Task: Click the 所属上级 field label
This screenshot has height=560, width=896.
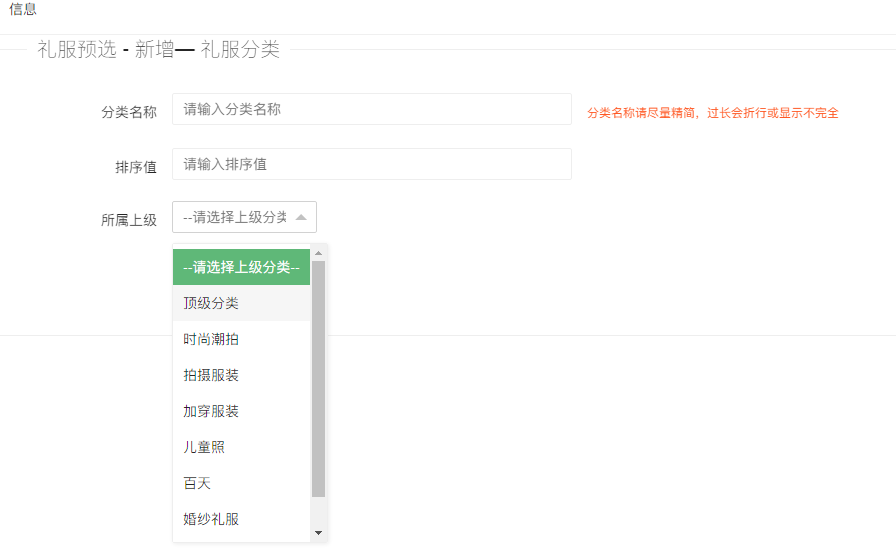Action: 129,220
